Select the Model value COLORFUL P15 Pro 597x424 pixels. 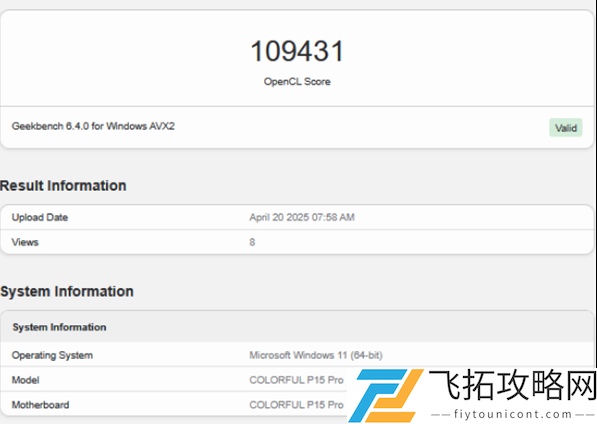pyautogui.click(x=296, y=380)
